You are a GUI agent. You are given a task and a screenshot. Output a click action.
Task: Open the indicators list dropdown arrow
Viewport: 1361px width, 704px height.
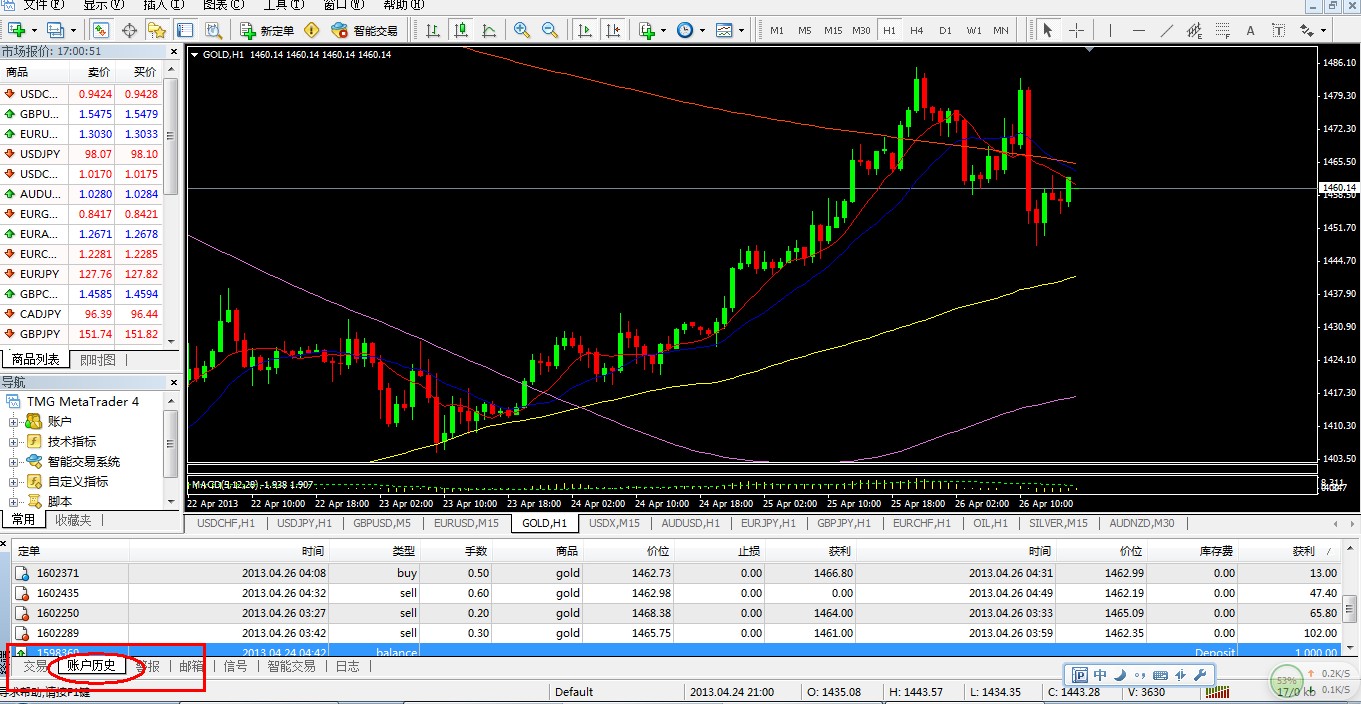click(663, 30)
